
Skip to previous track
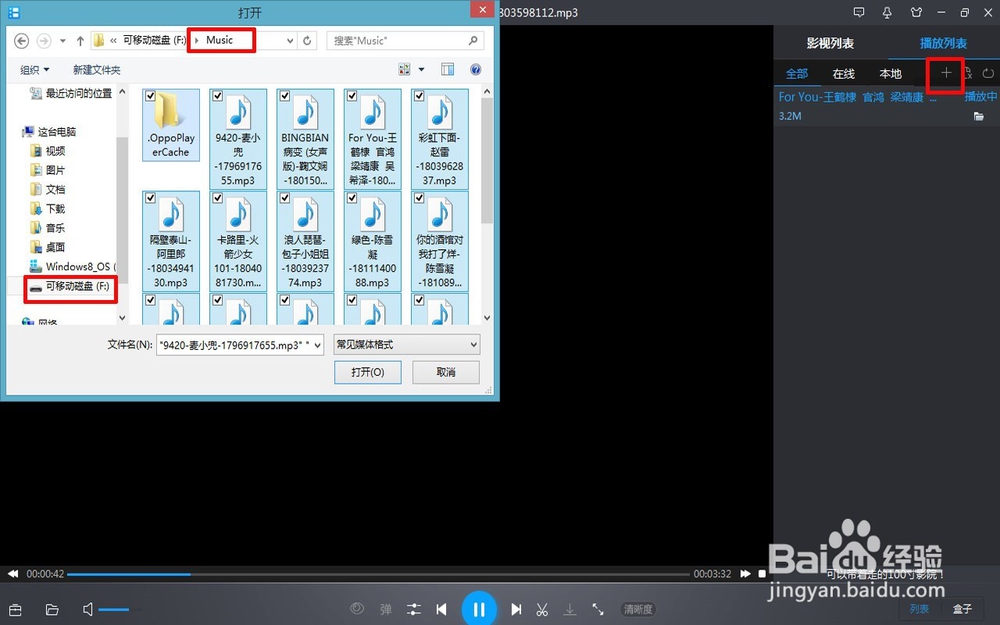(x=441, y=610)
